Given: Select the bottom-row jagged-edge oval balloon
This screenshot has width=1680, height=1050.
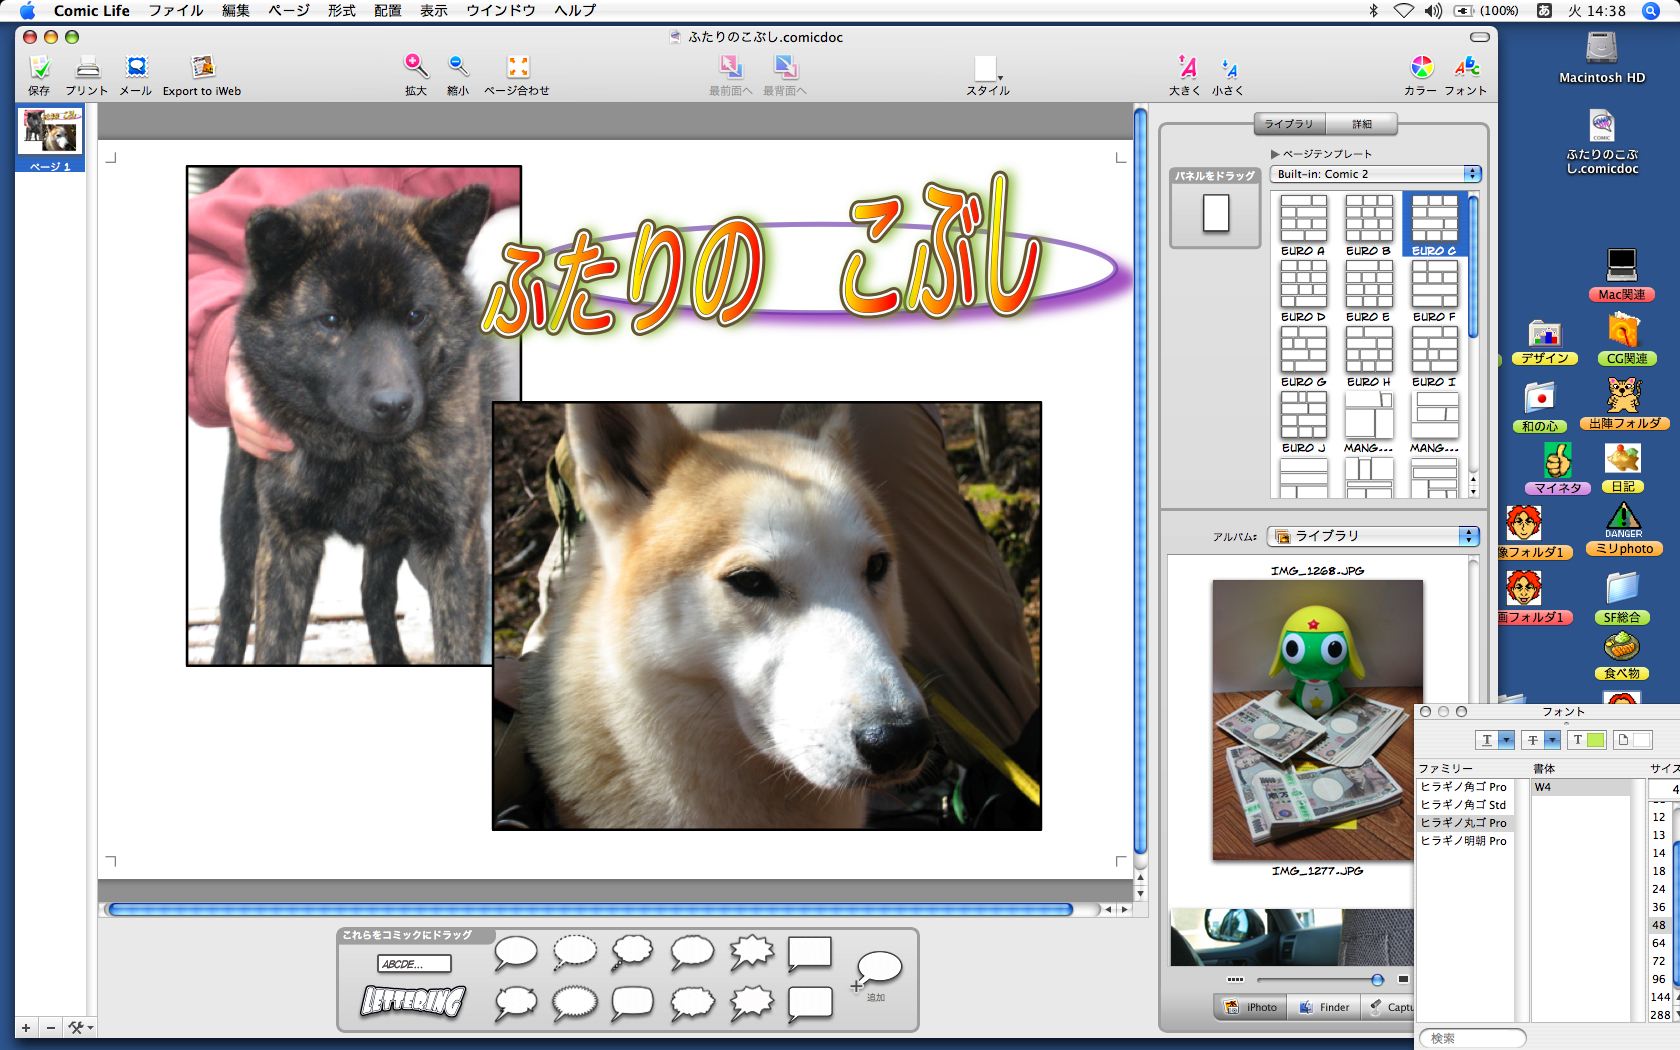Looking at the screenshot, I should [575, 1001].
